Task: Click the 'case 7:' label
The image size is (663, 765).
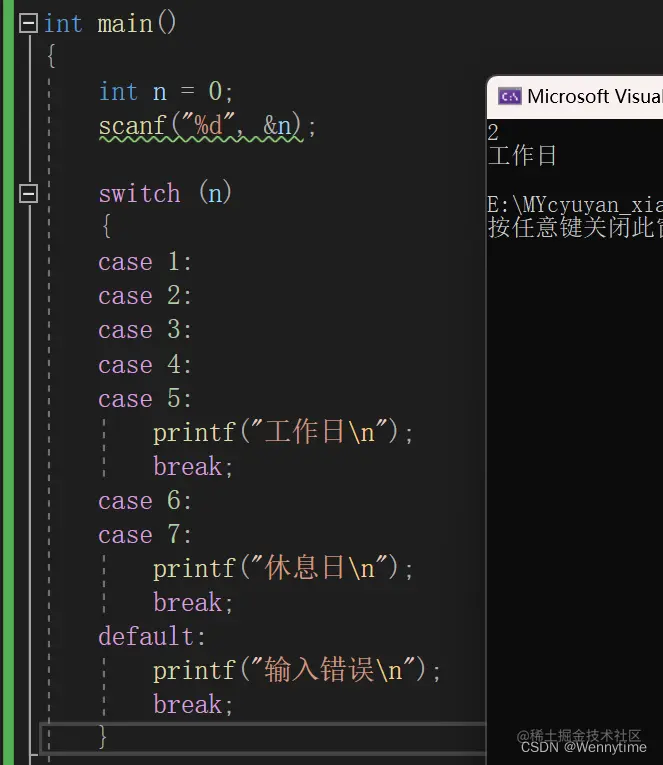Action: [x=145, y=535]
